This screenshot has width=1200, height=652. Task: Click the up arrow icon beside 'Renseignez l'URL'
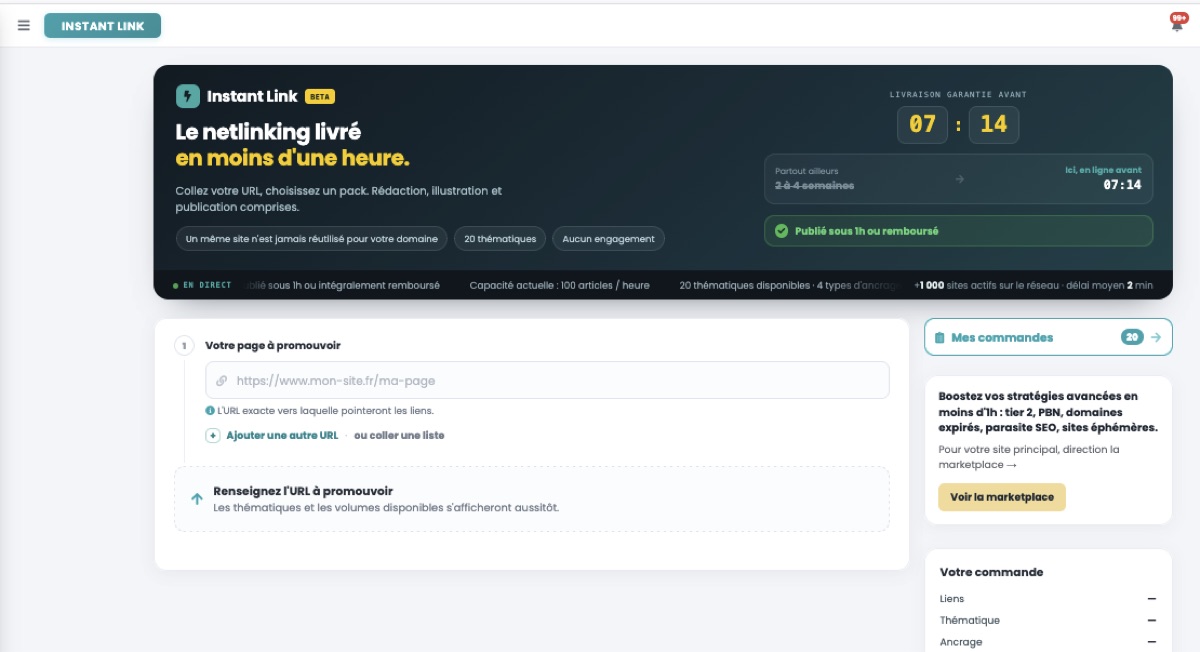pyautogui.click(x=197, y=498)
